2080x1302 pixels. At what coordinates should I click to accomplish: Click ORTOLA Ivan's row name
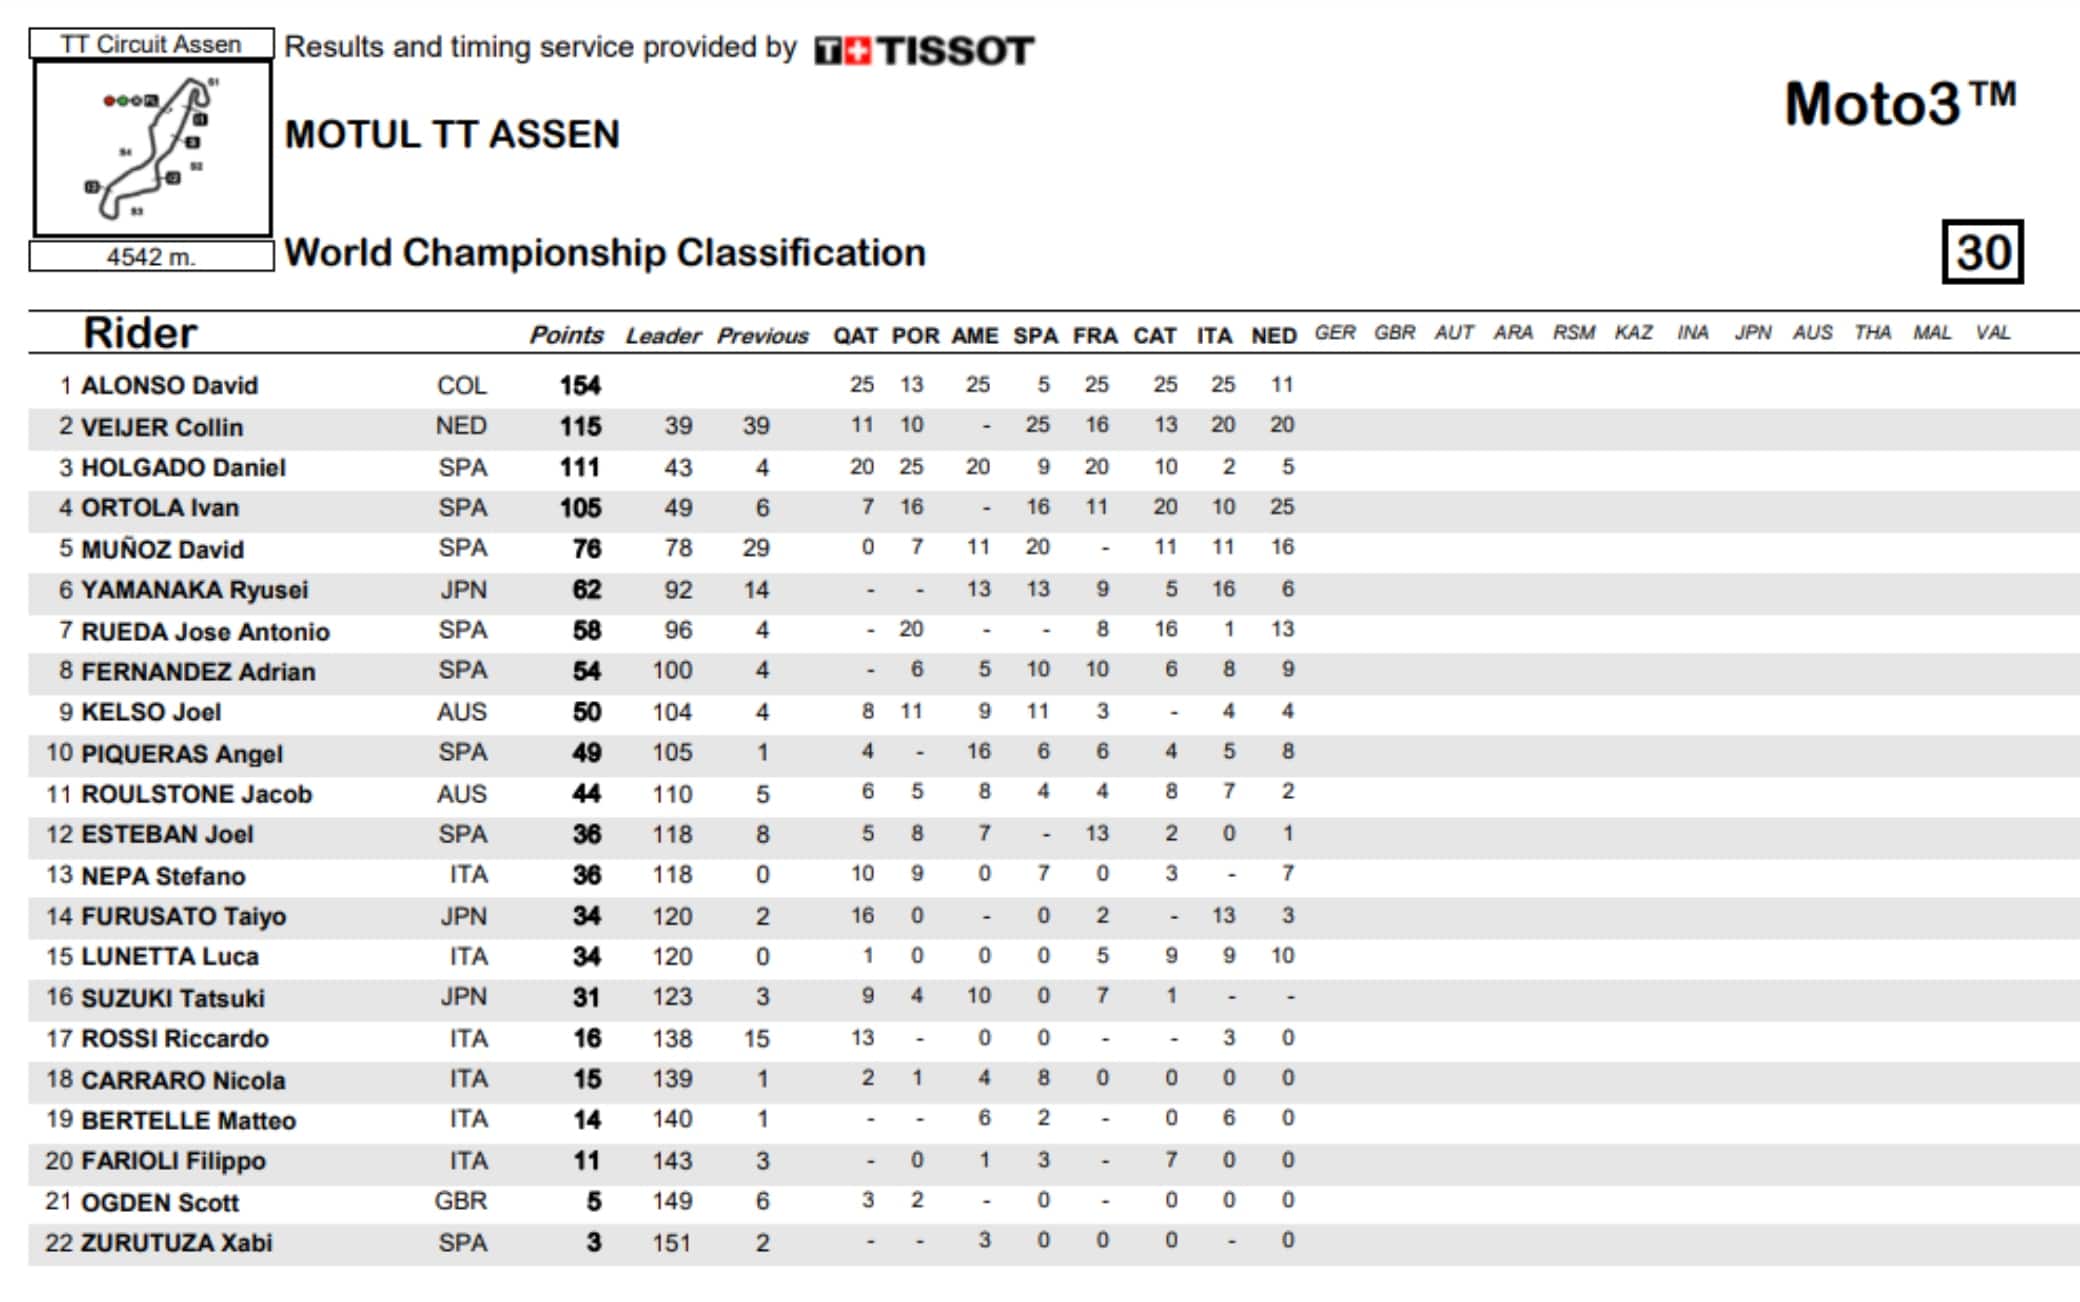point(159,508)
